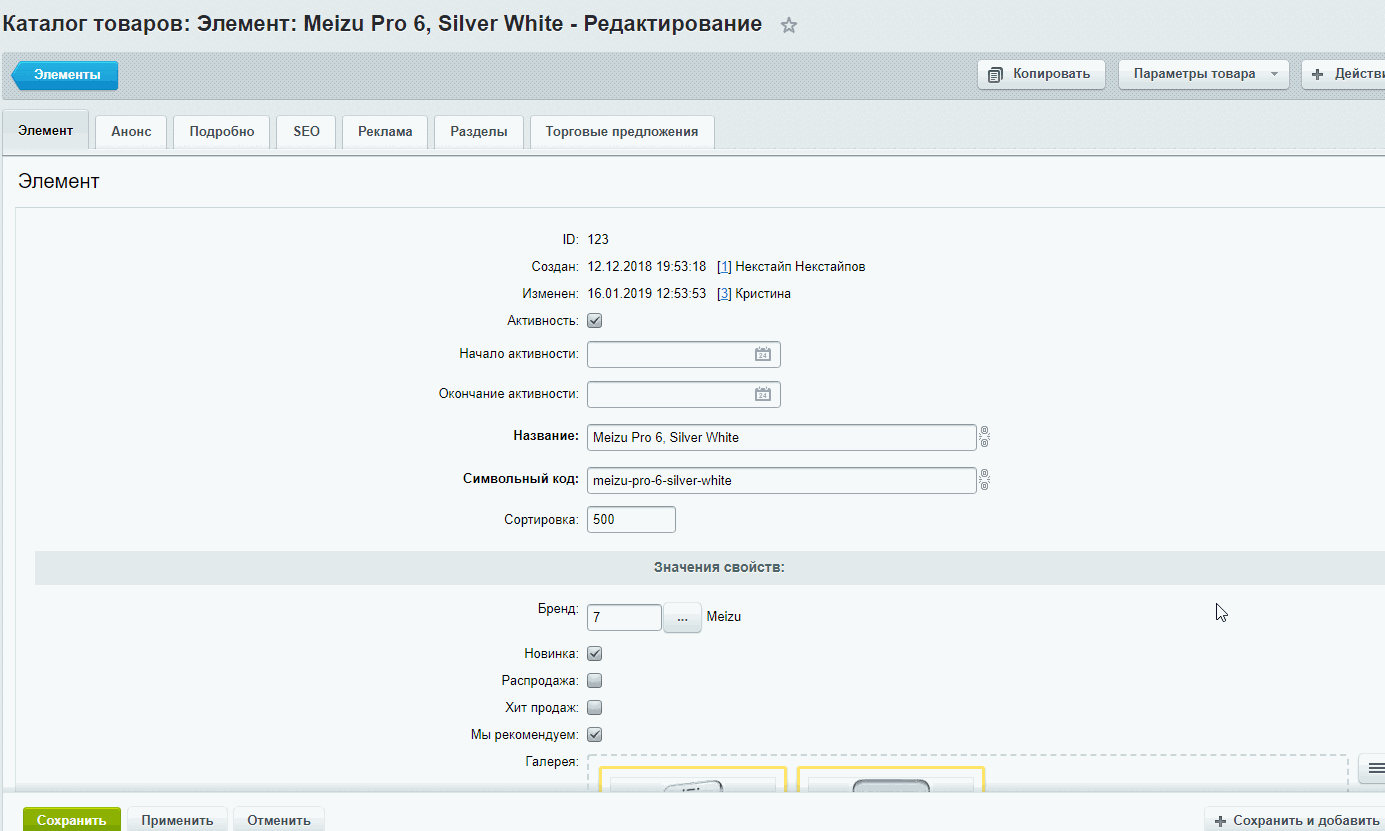
Task: Go to the Разделы tab
Action: pos(479,132)
